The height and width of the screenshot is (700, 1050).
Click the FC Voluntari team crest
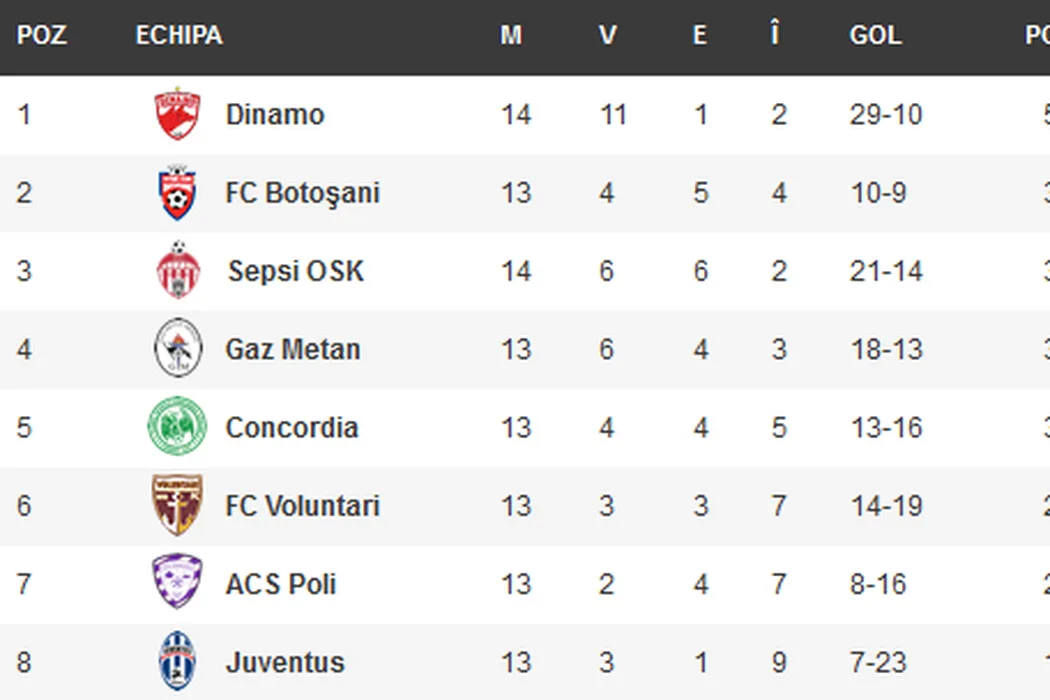coord(178,505)
